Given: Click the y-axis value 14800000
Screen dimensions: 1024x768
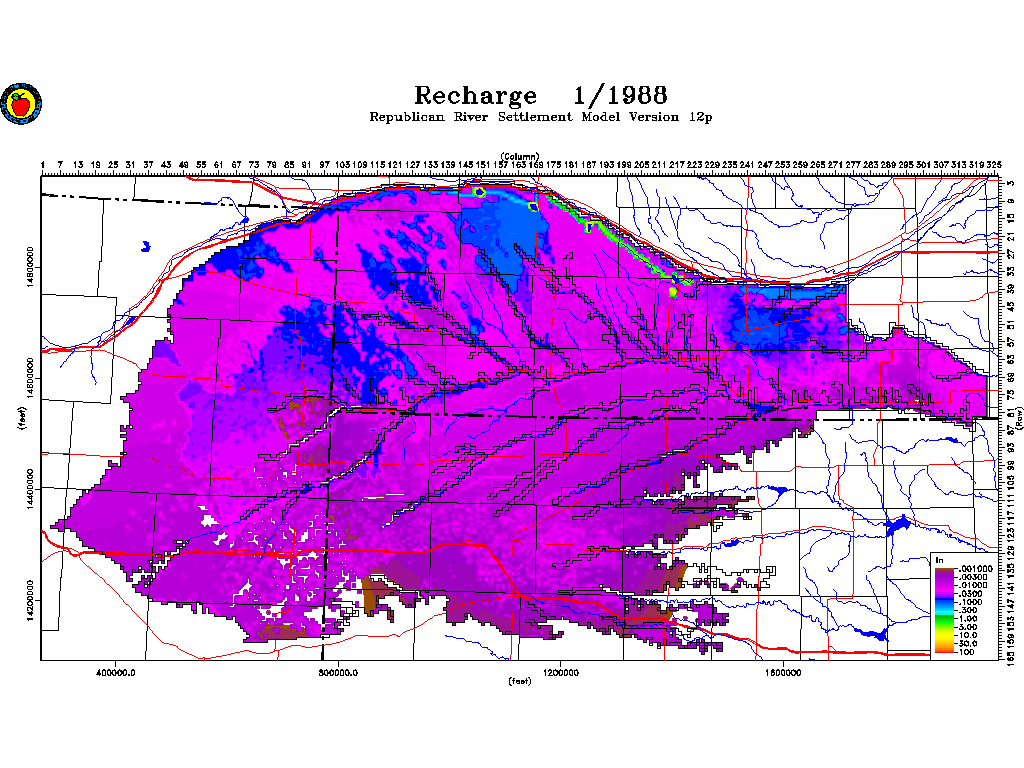Looking at the screenshot, I should tap(31, 267).
